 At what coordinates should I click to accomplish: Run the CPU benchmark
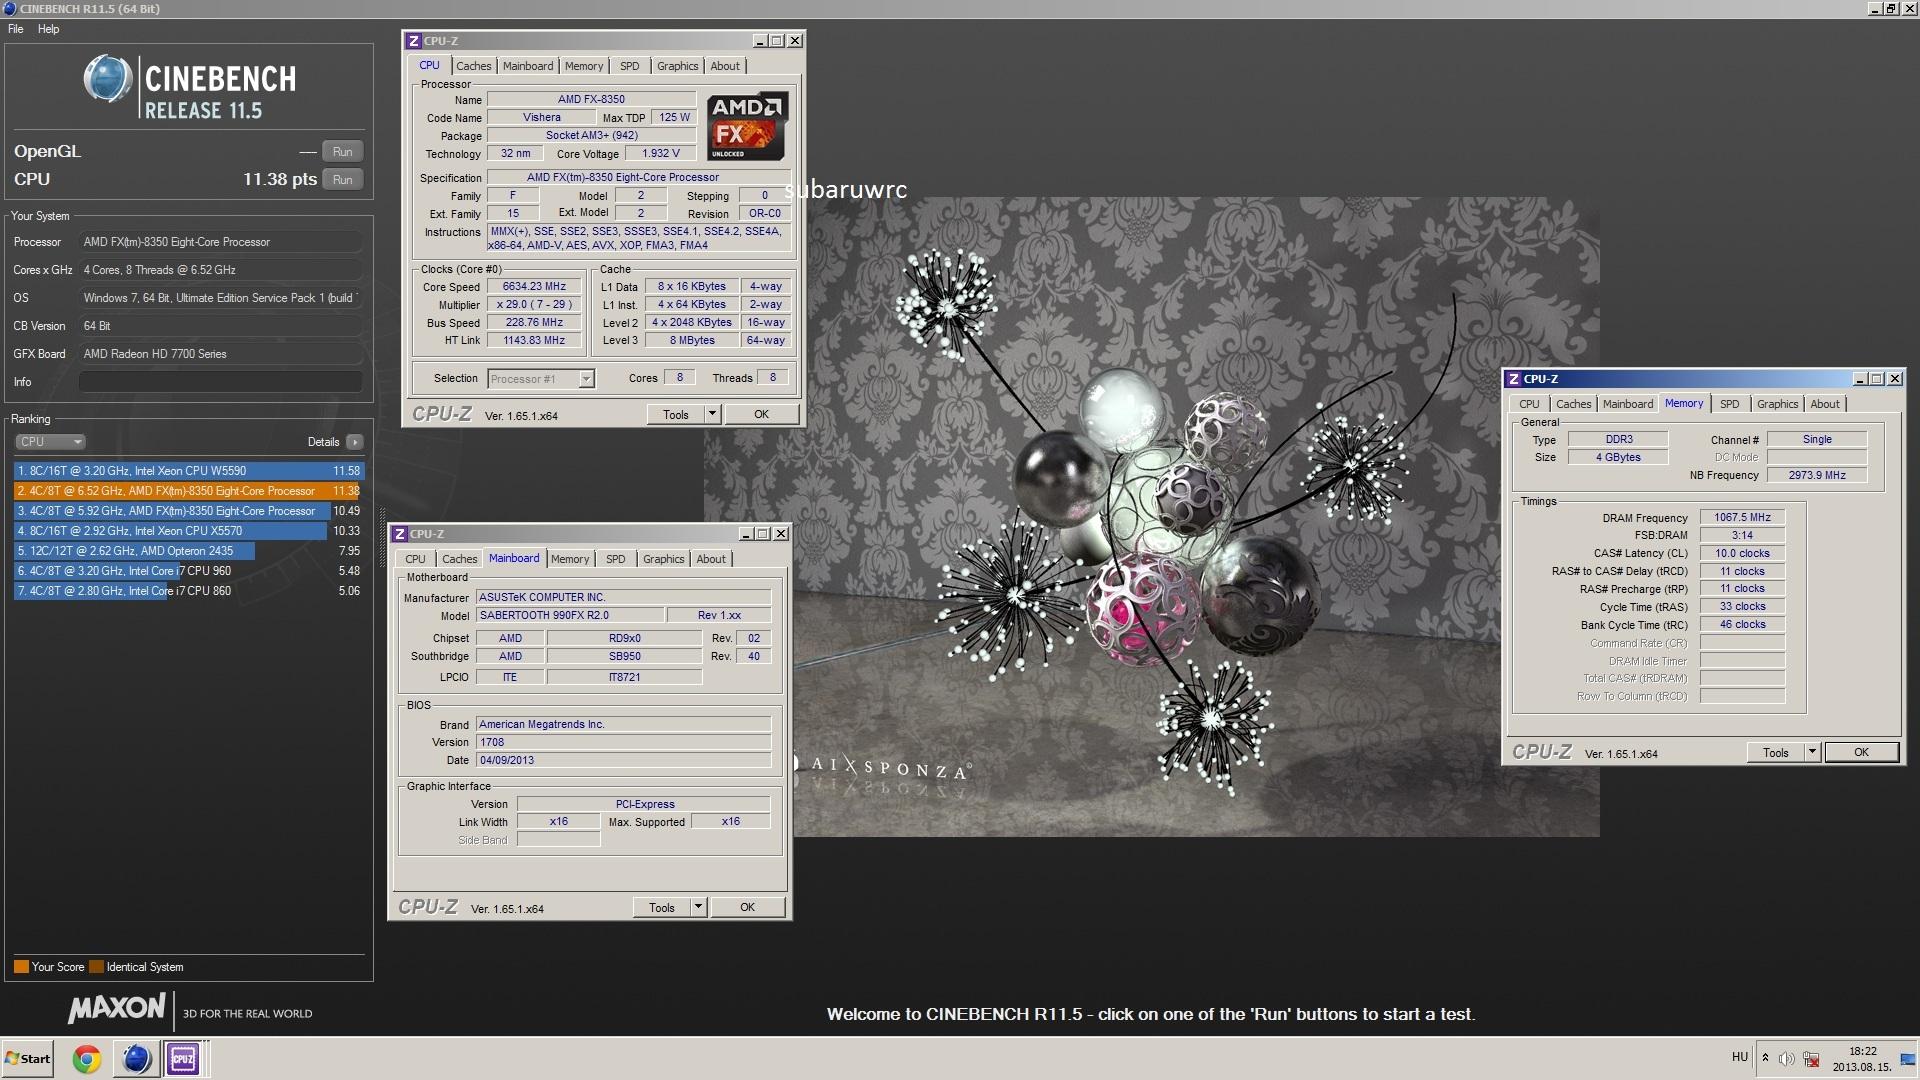tap(342, 180)
